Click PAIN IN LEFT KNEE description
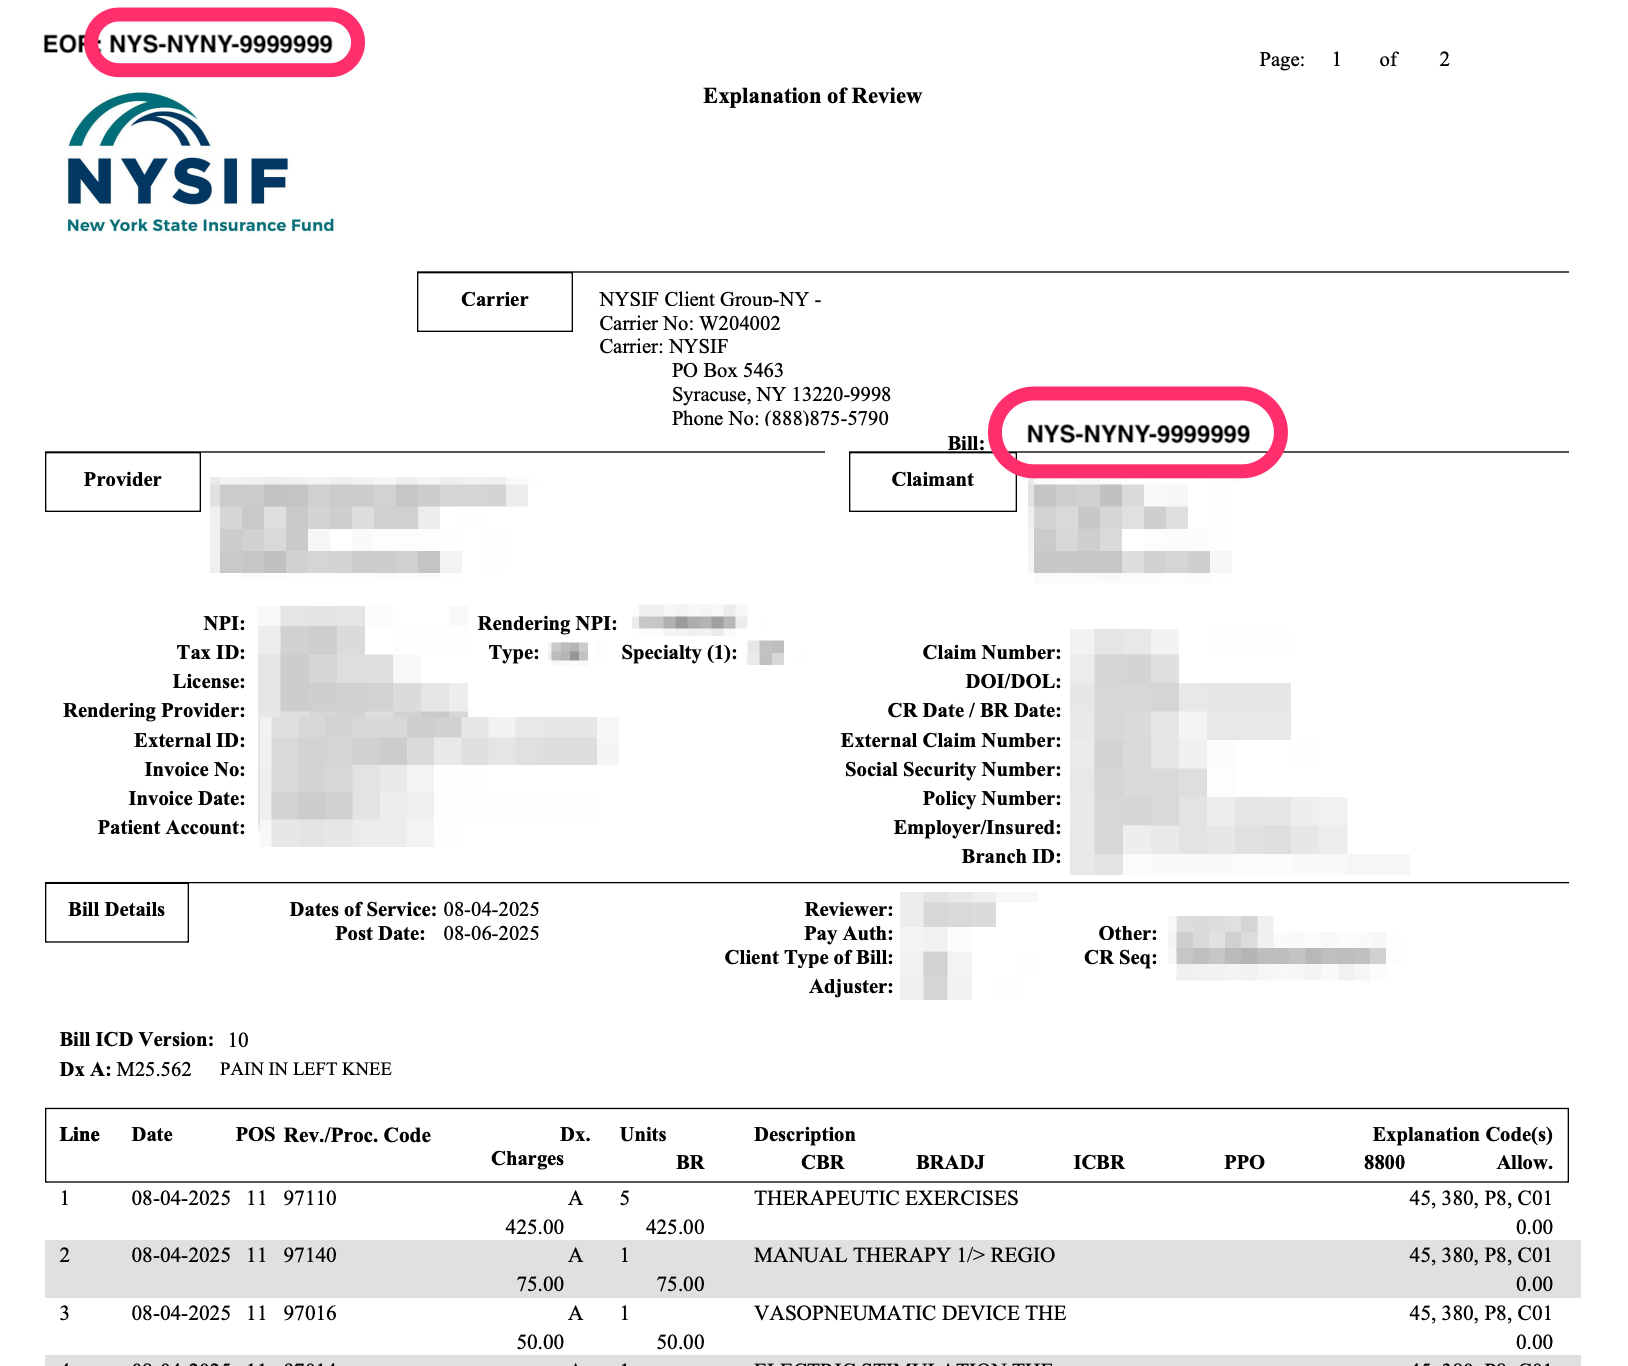Viewport: 1628px width, 1366px height. click(305, 1069)
